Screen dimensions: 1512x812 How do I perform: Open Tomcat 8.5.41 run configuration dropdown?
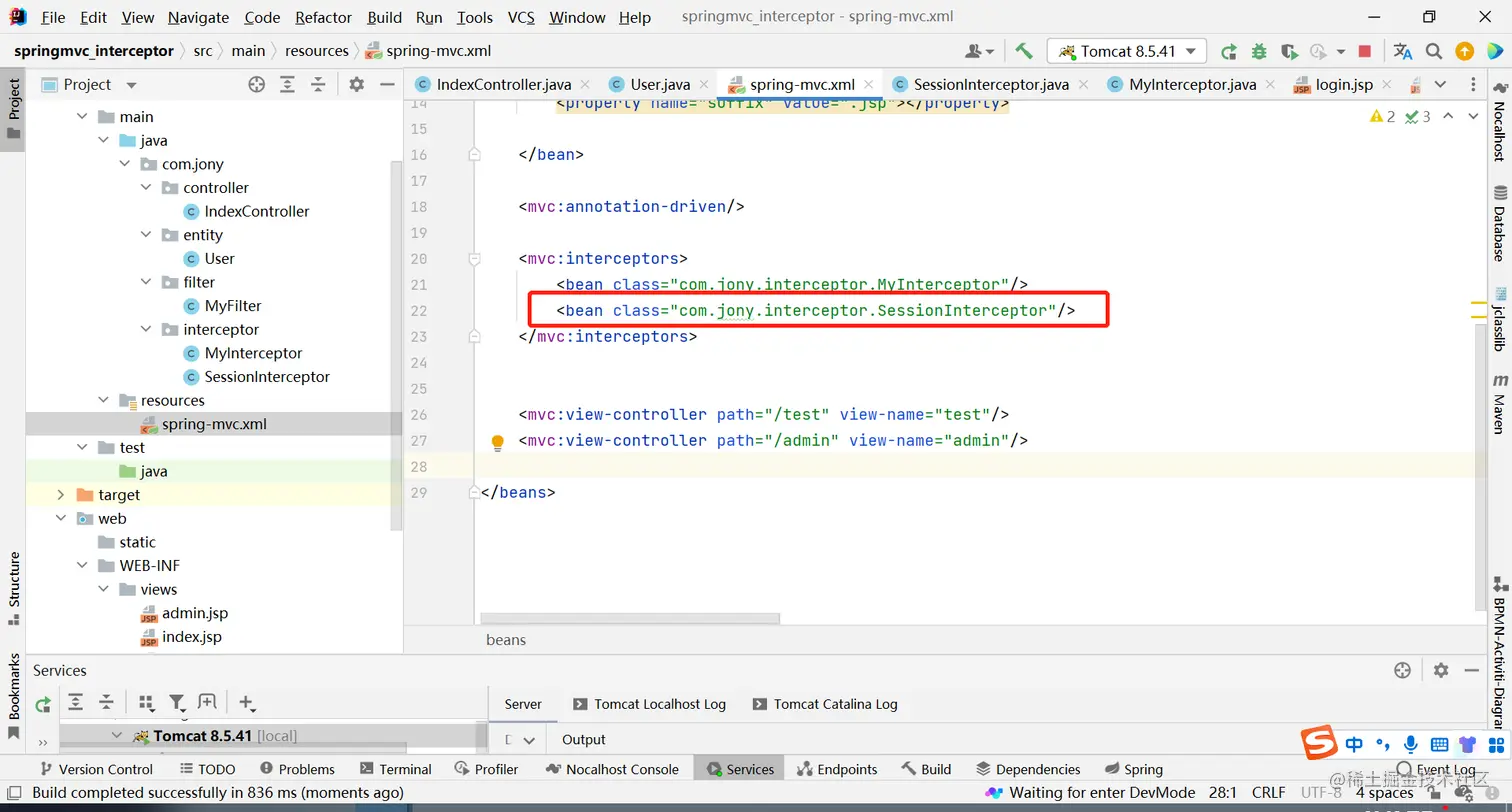[x=1127, y=51]
